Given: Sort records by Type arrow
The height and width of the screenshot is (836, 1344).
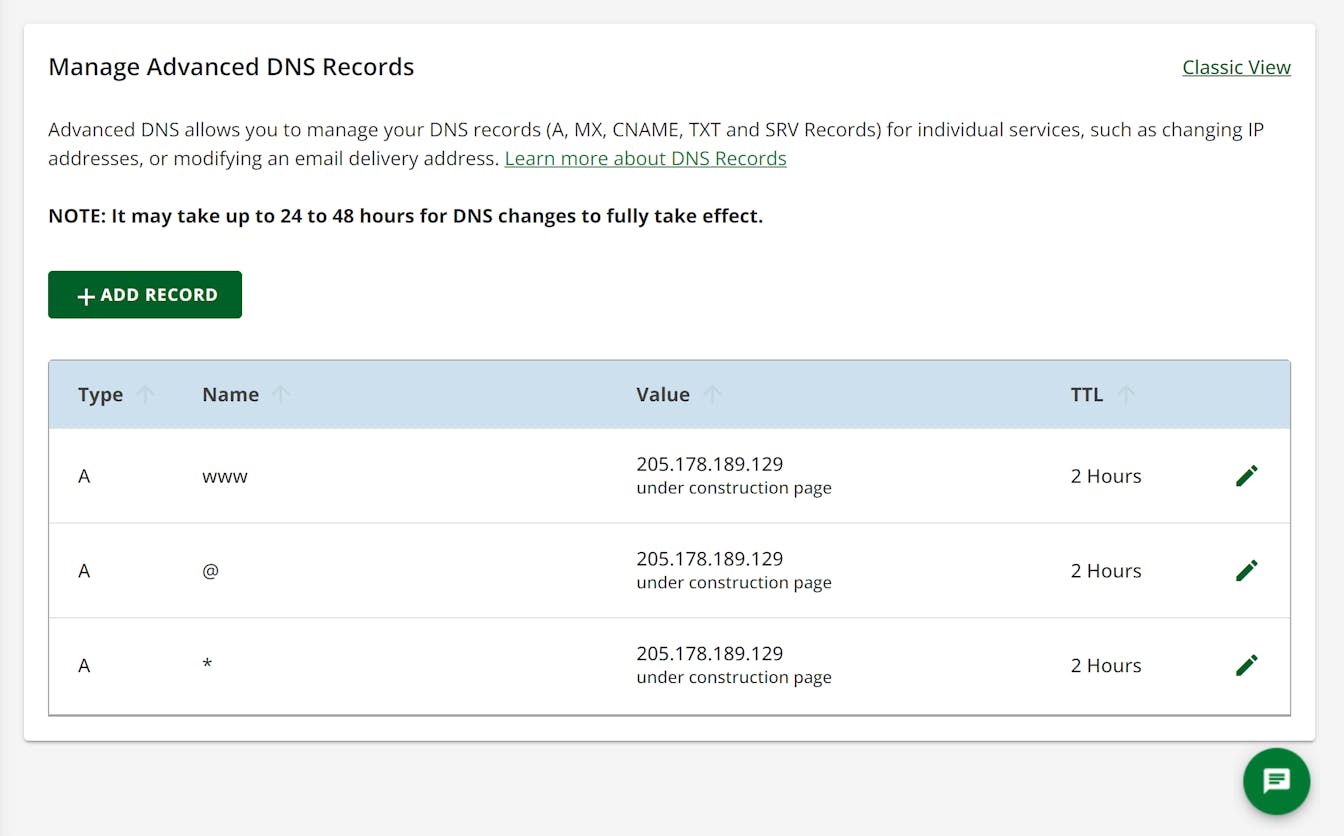Looking at the screenshot, I should (x=146, y=395).
